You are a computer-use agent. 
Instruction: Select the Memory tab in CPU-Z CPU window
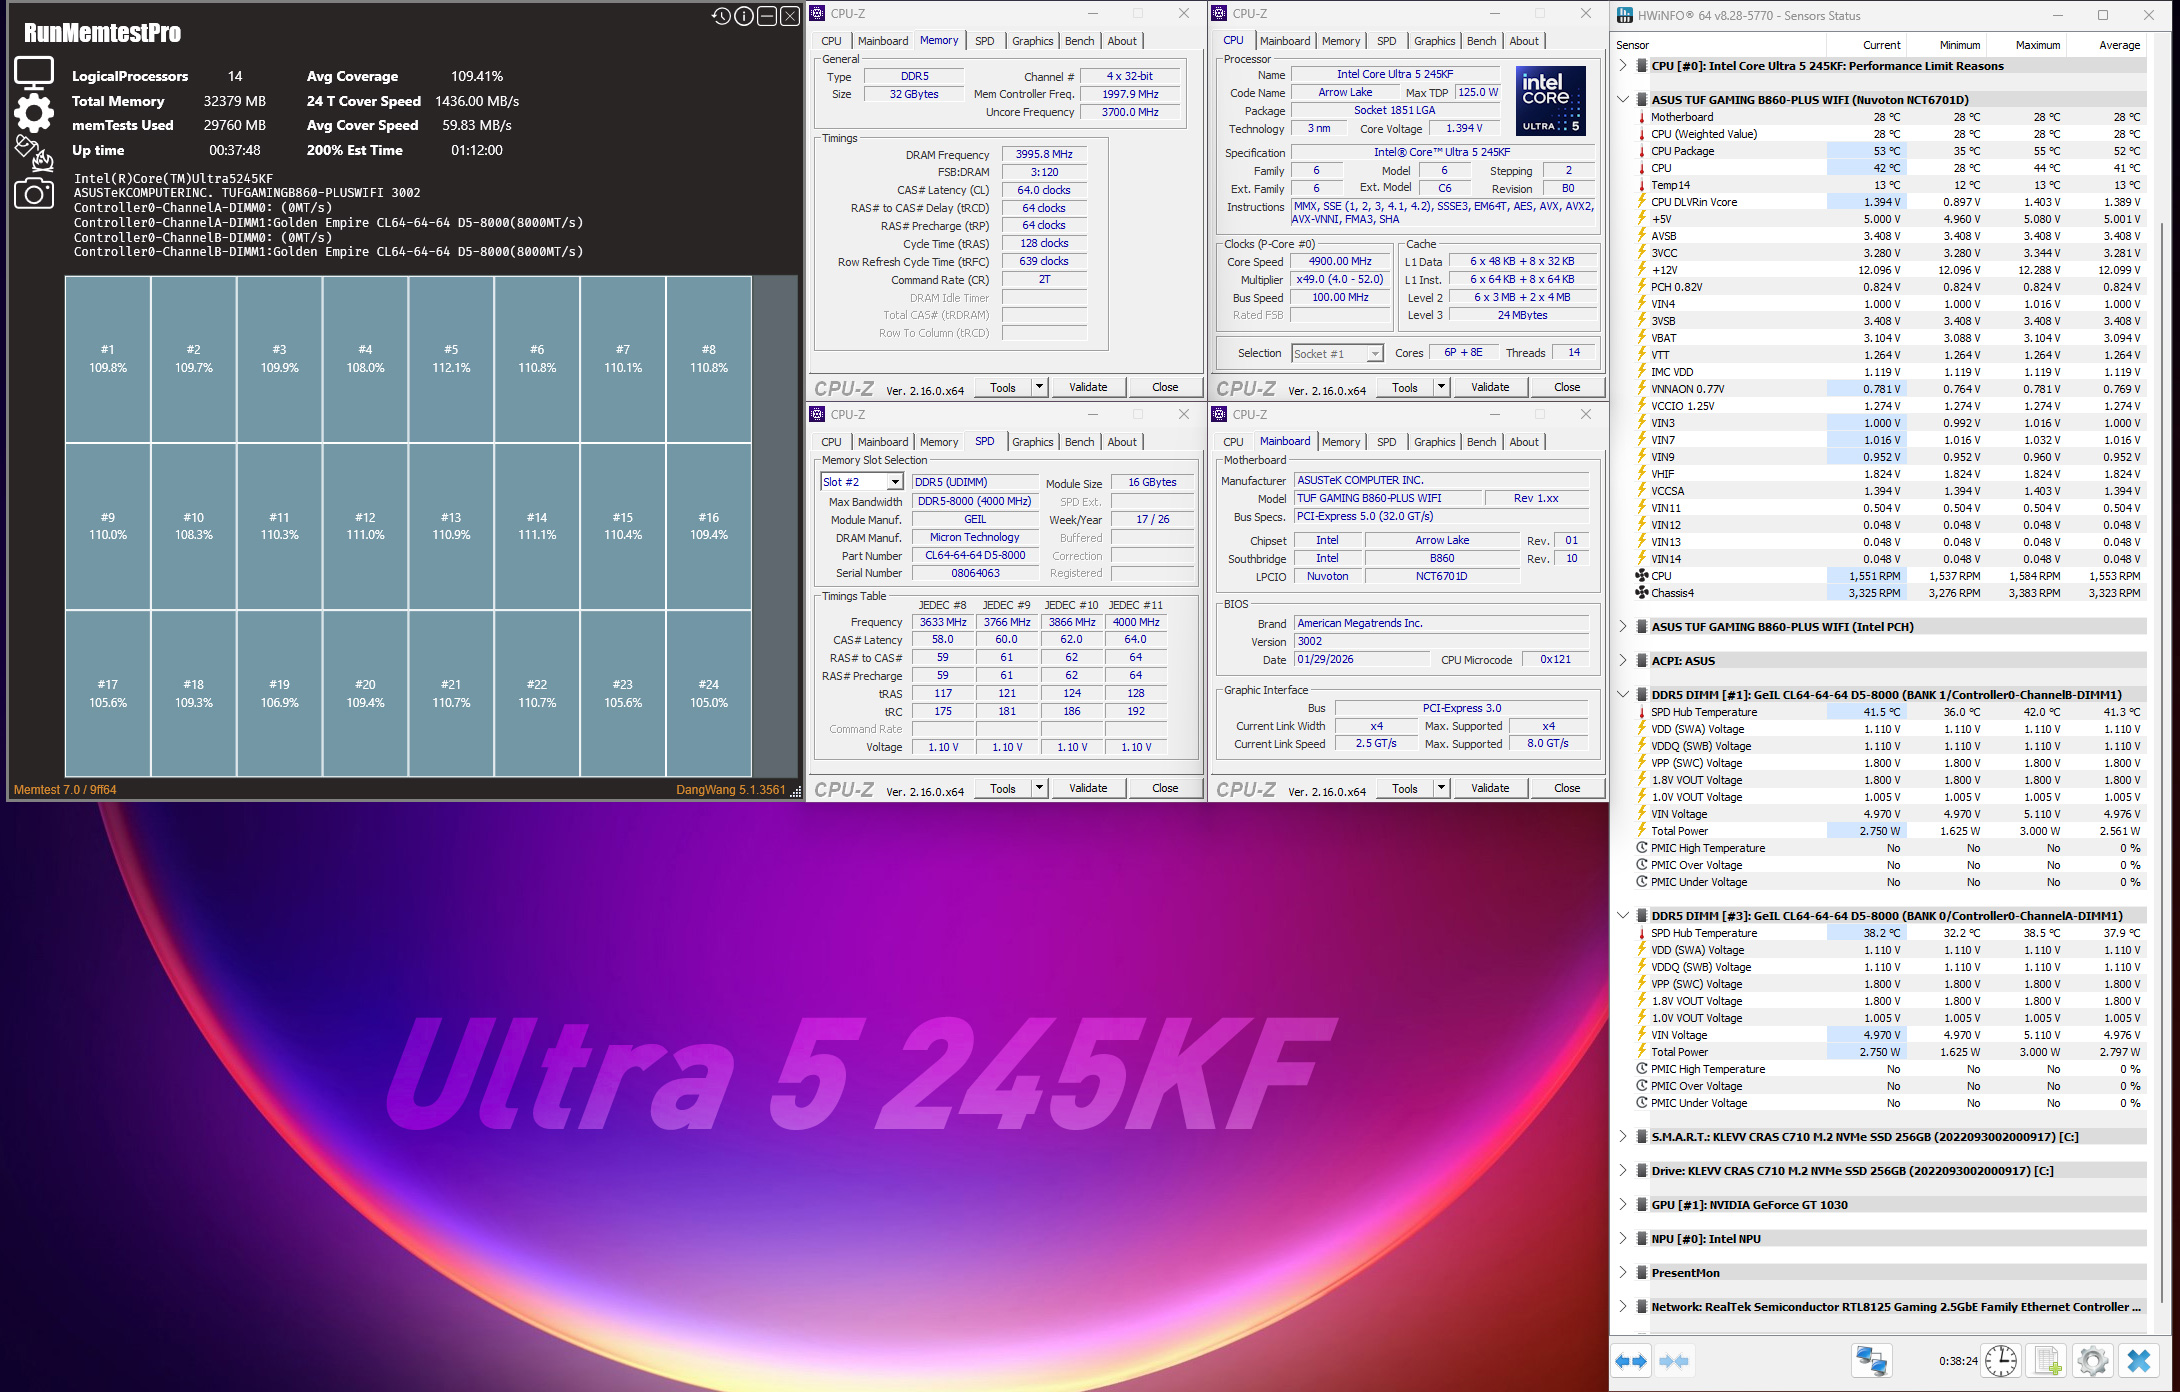(1340, 41)
